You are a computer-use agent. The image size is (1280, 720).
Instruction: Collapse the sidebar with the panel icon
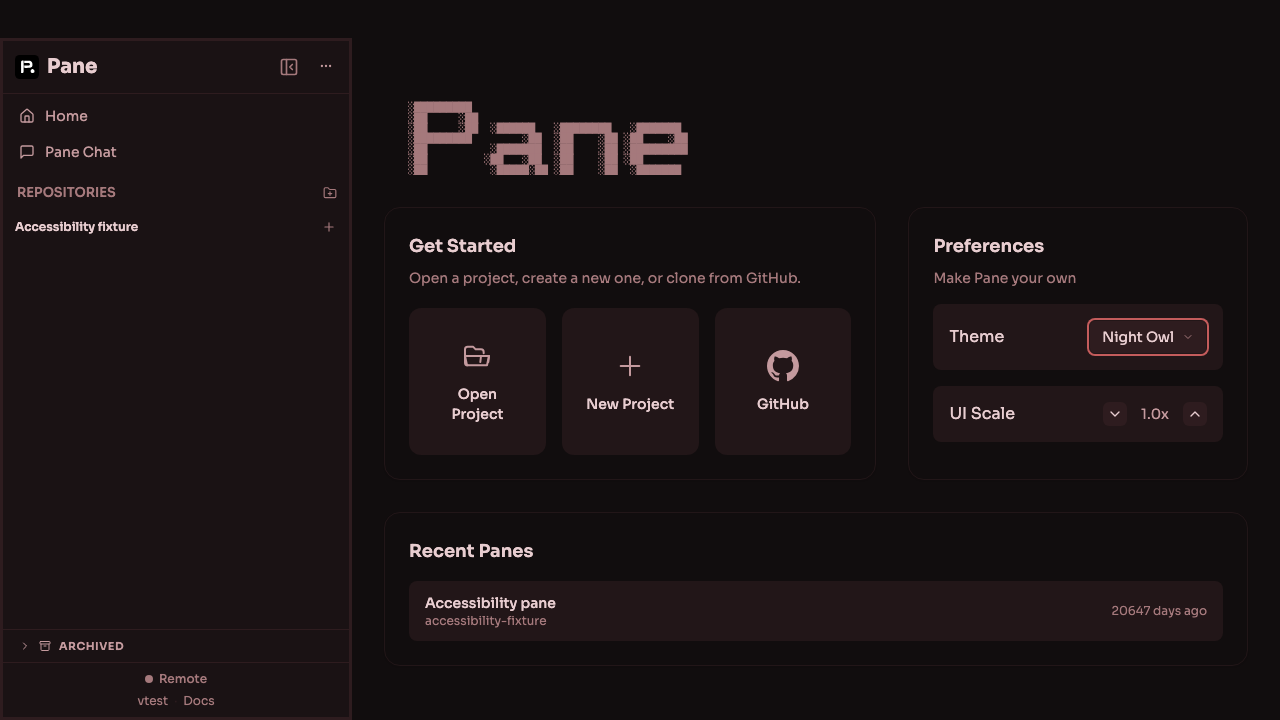(x=289, y=67)
